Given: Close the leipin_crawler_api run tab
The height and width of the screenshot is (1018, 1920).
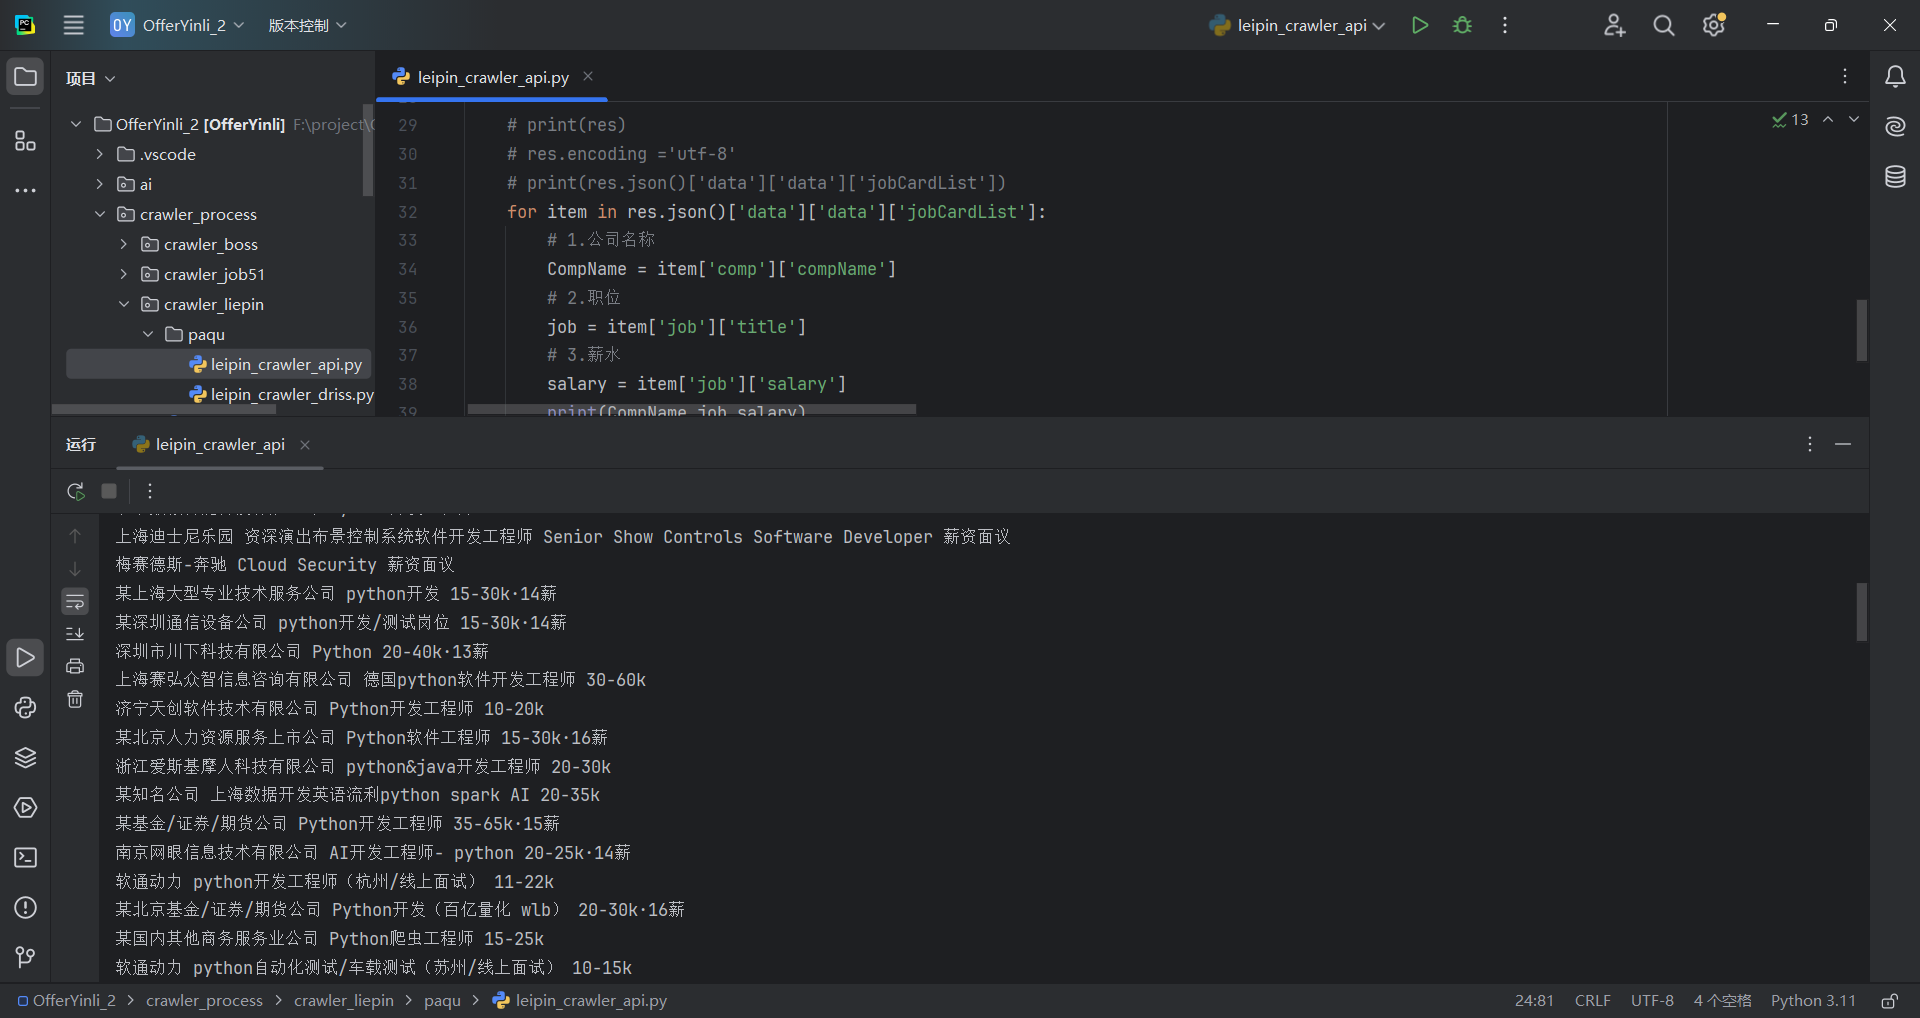Looking at the screenshot, I should pos(305,445).
